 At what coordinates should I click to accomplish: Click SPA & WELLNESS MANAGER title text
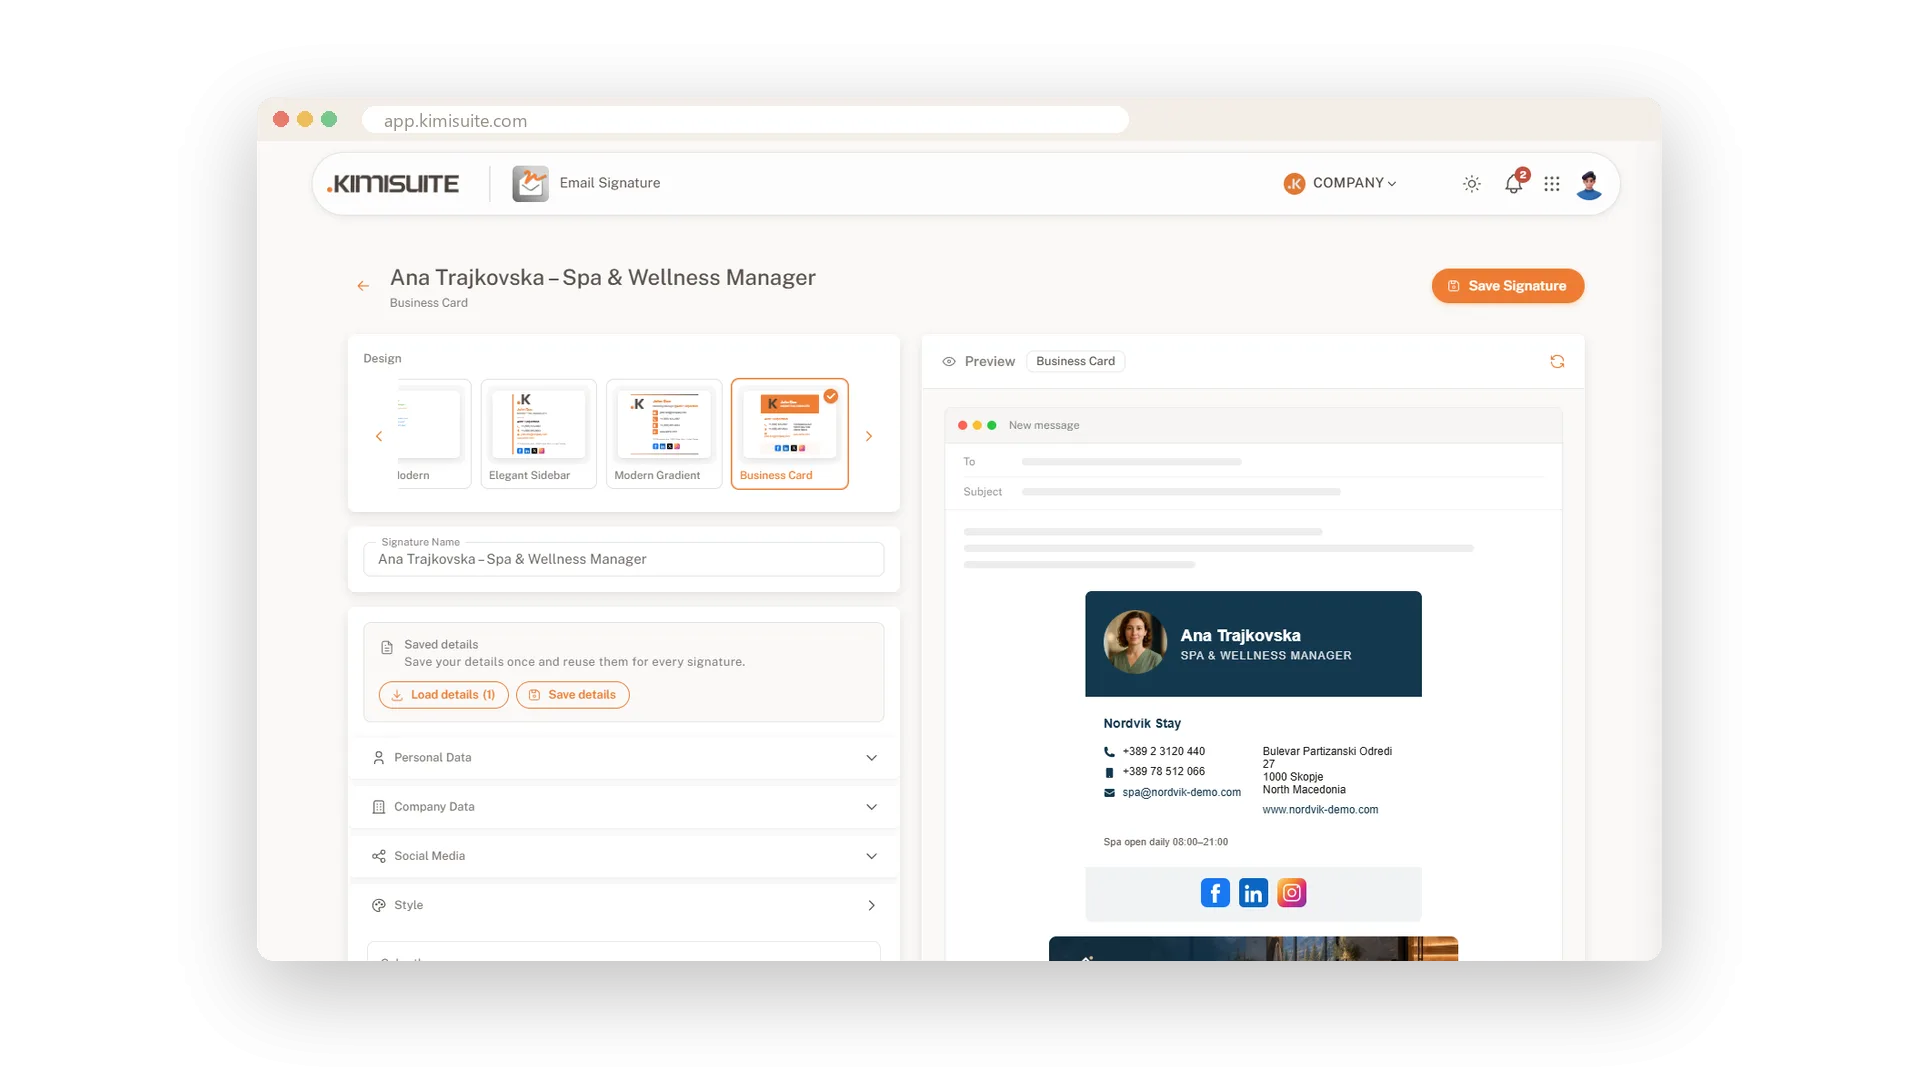point(1265,656)
